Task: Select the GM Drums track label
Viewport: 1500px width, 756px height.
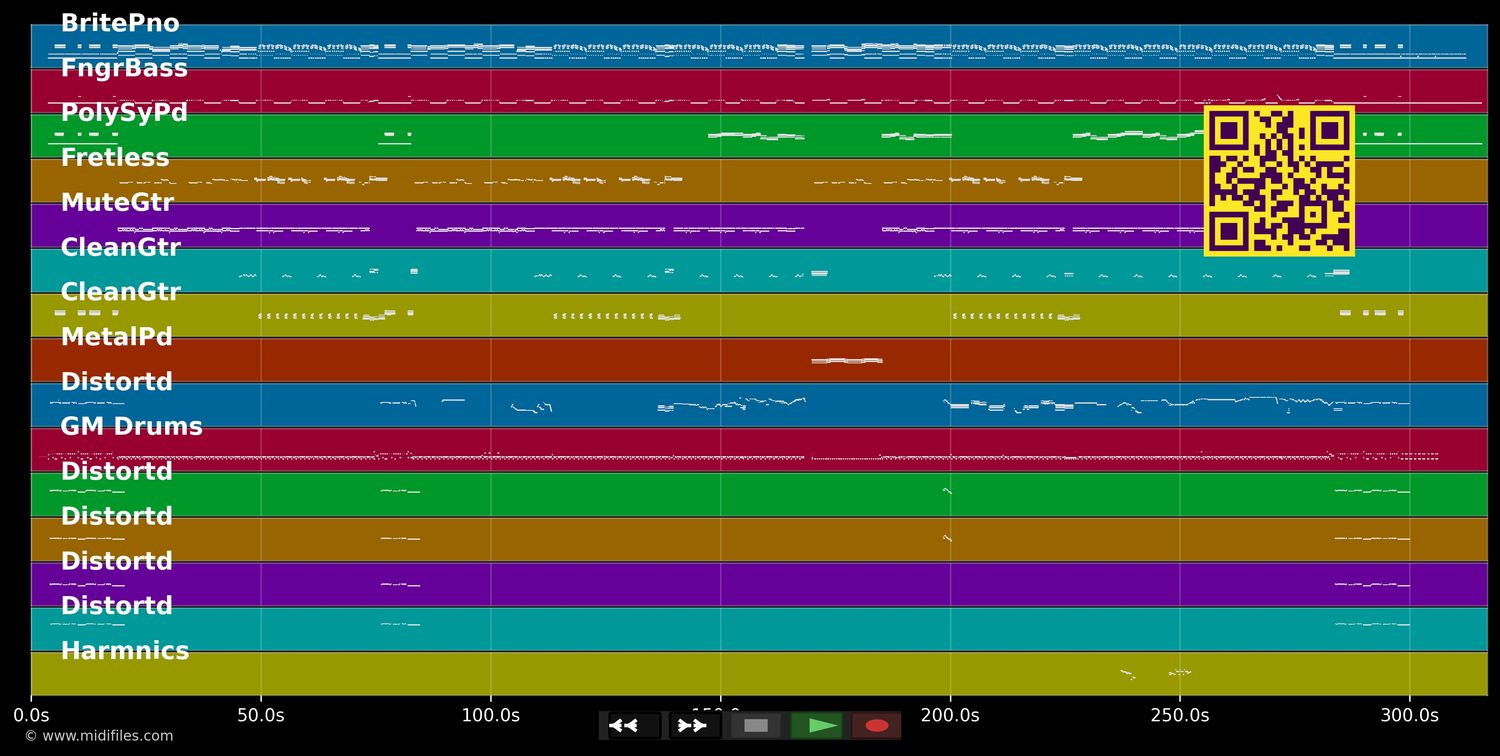Action: point(131,427)
